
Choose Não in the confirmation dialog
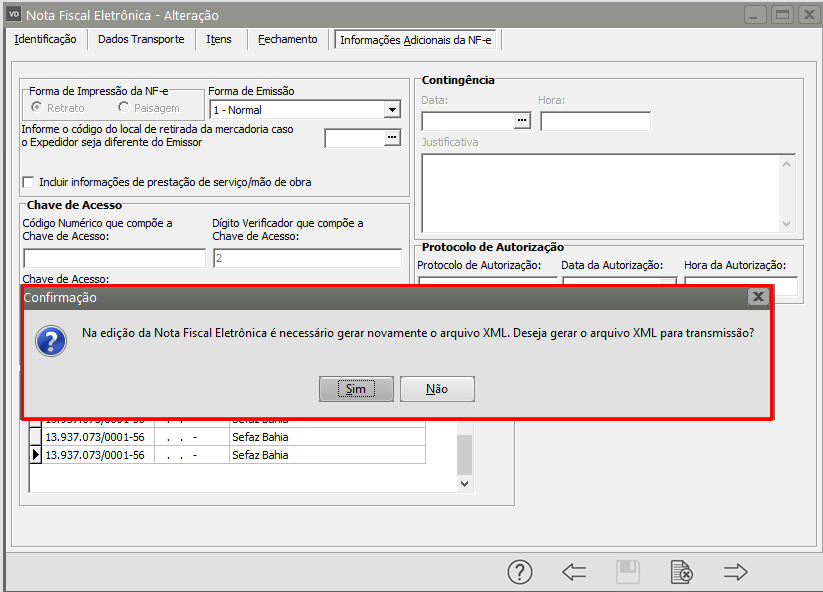tap(437, 389)
